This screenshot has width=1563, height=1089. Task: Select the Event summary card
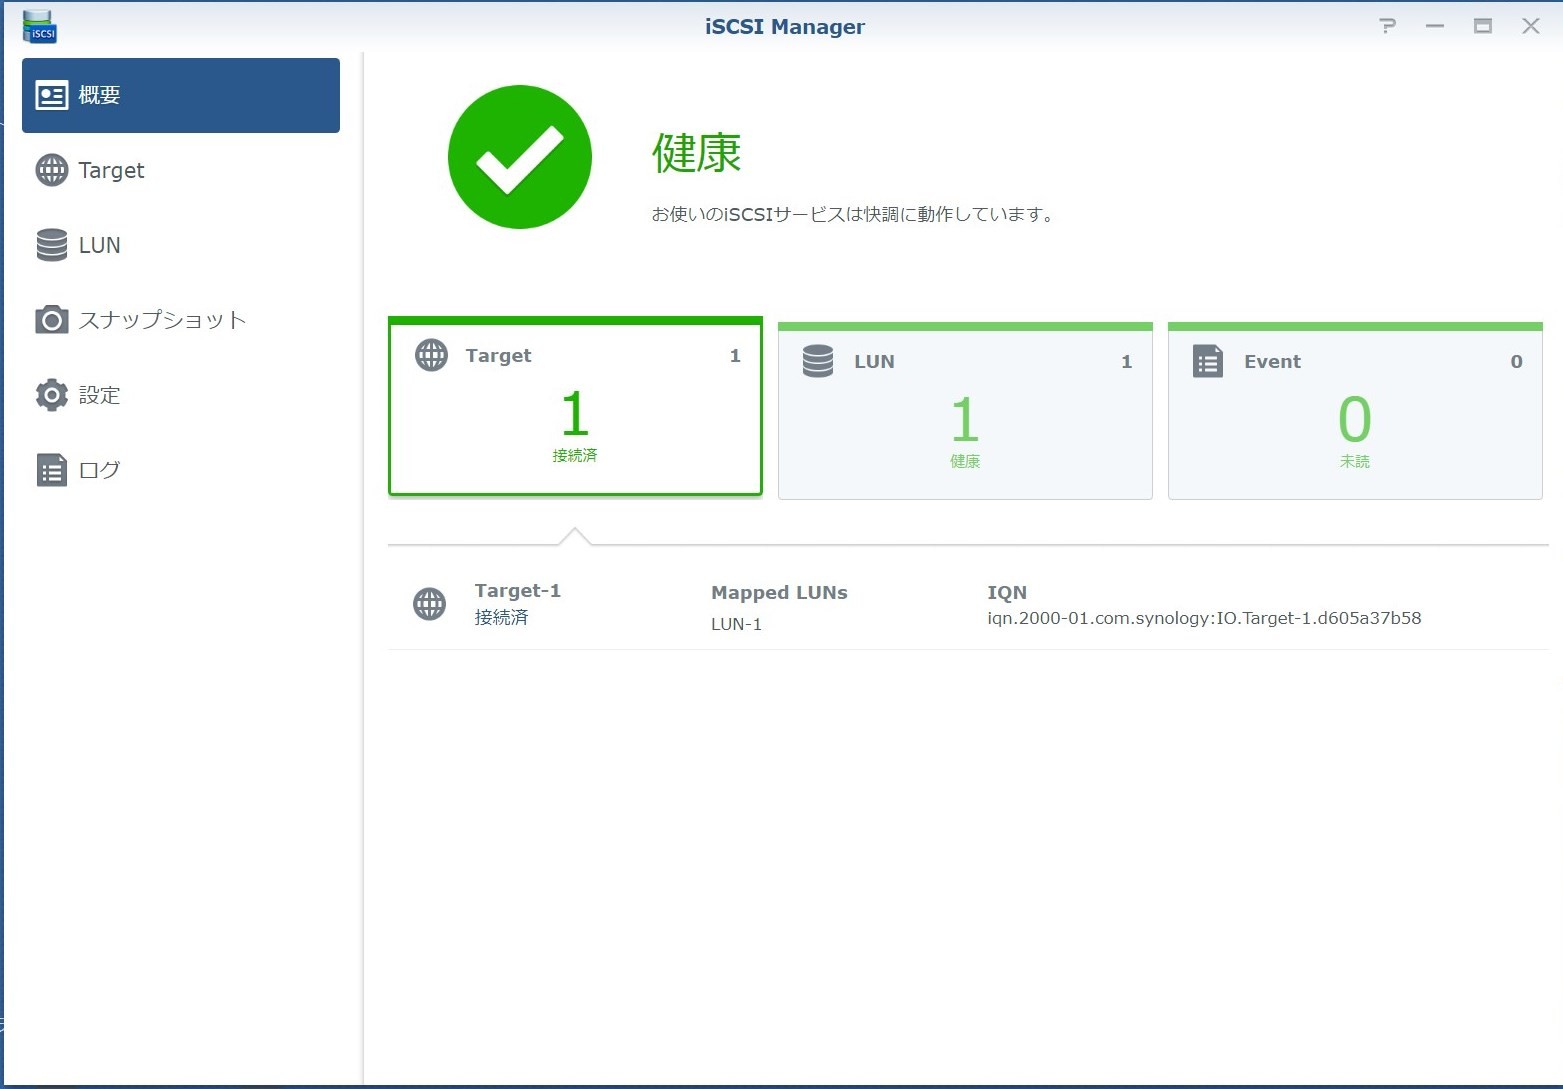pyautogui.click(x=1355, y=412)
